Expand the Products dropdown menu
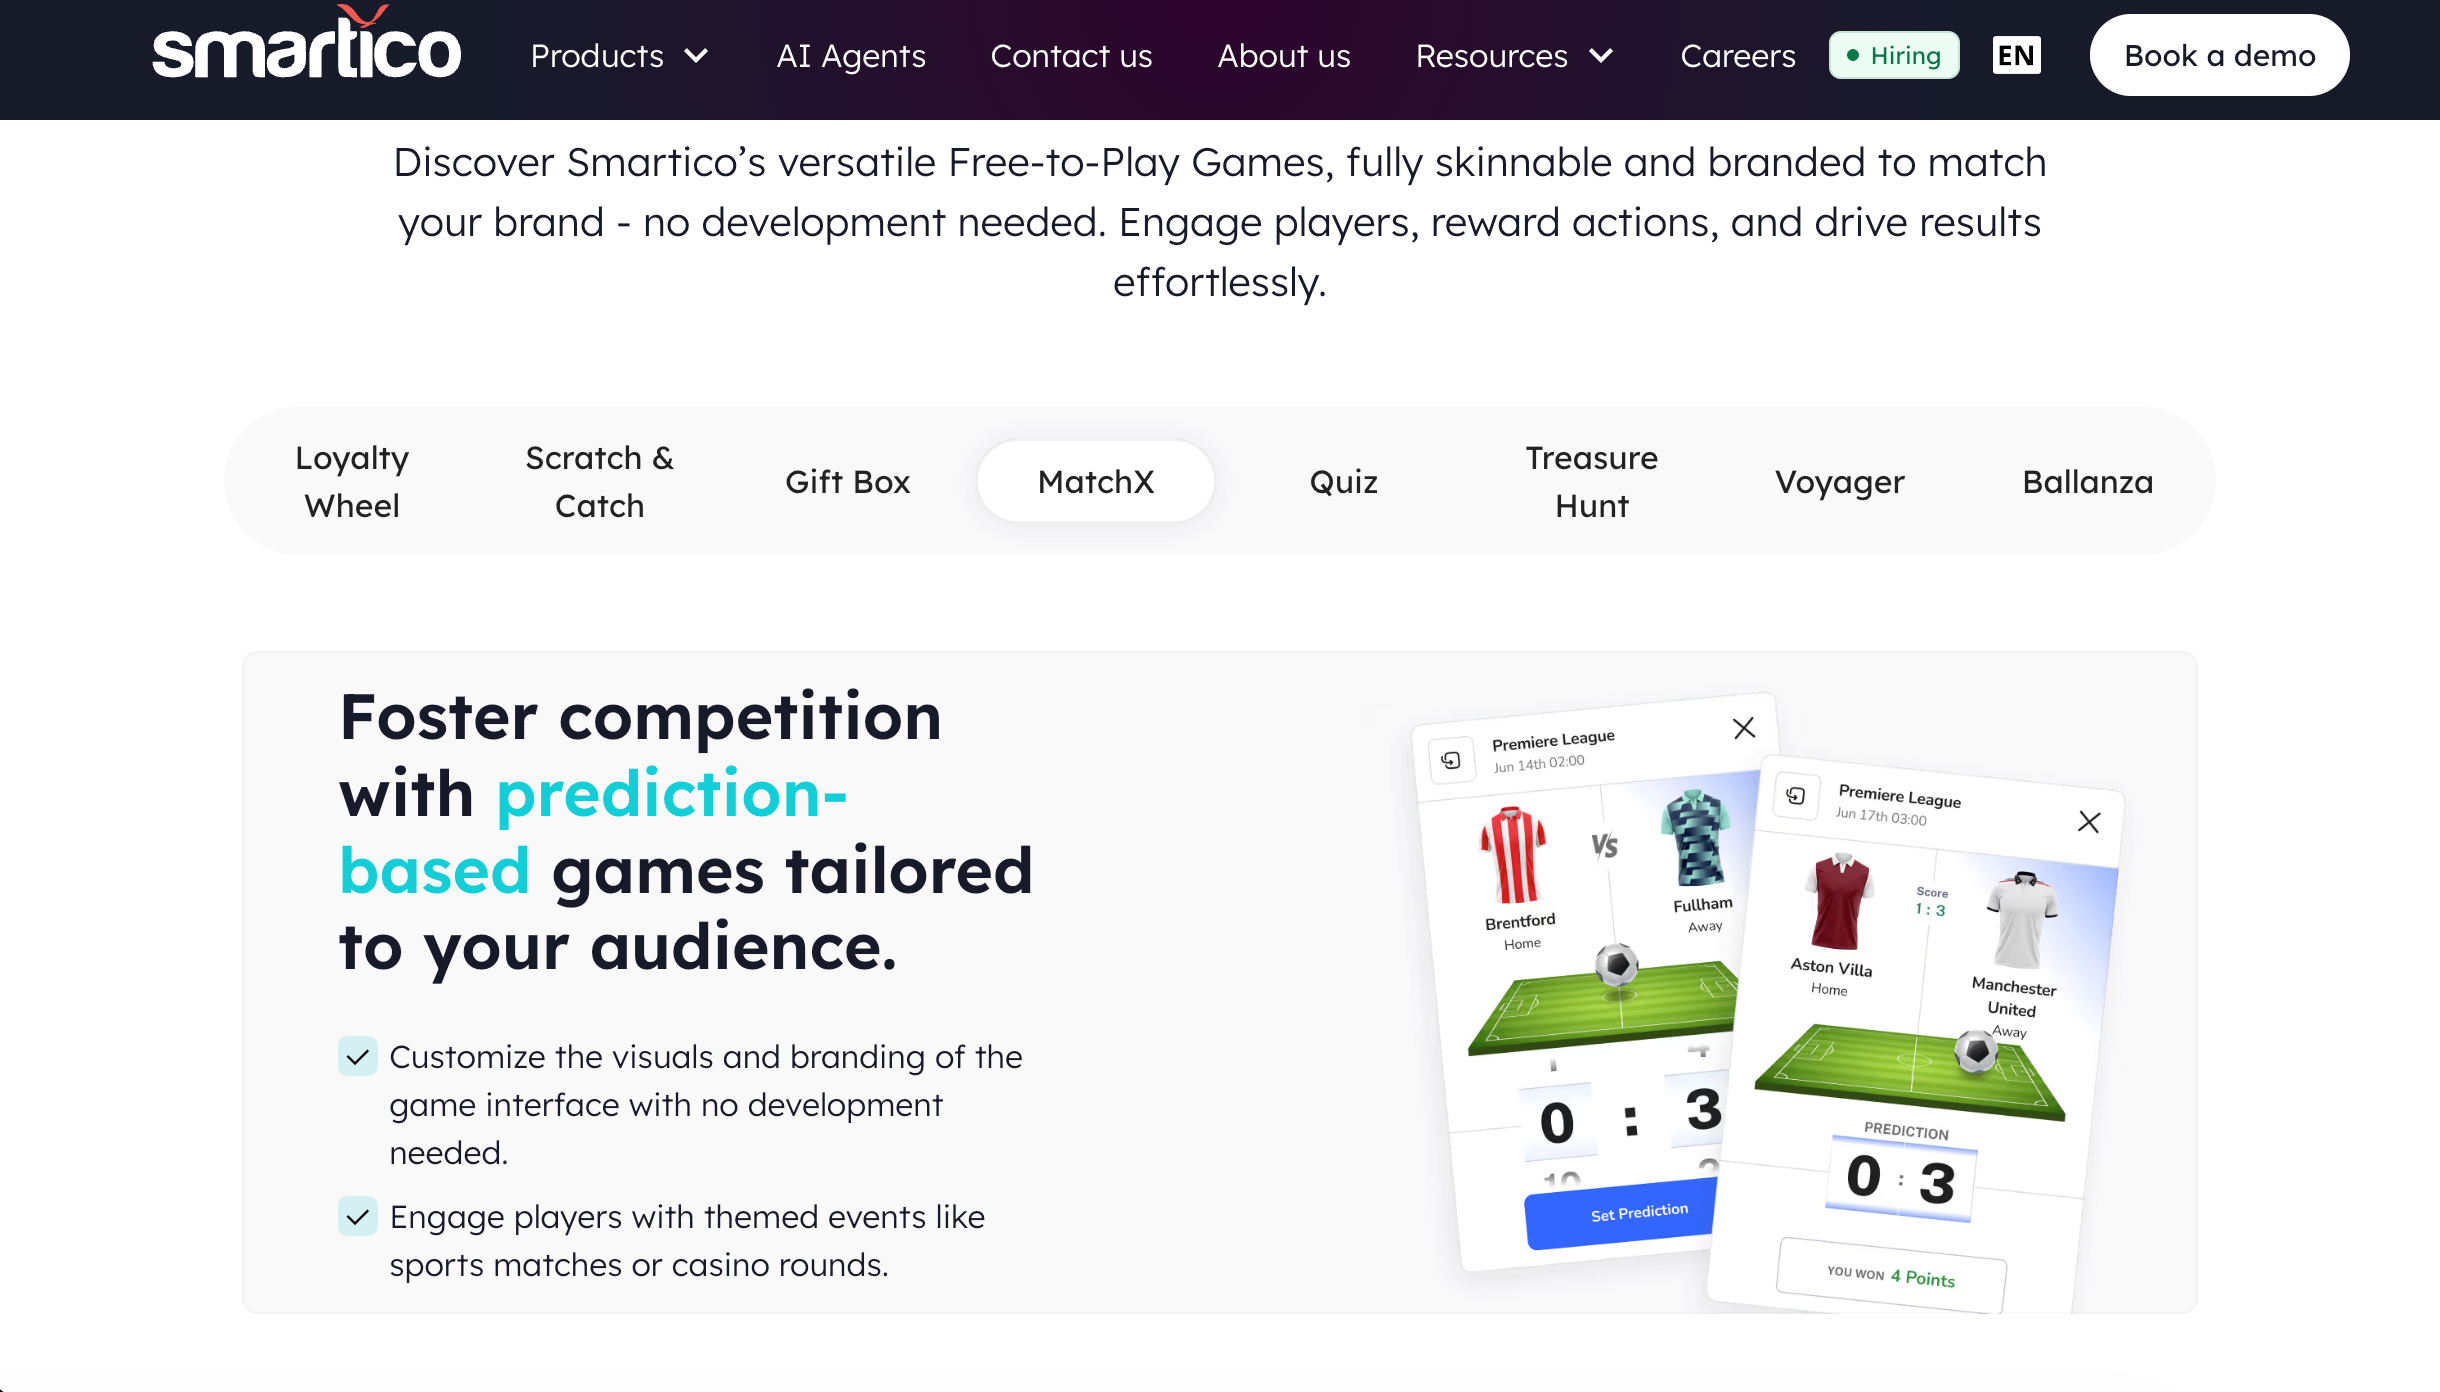Screen dimensions: 2440x1392 point(619,56)
